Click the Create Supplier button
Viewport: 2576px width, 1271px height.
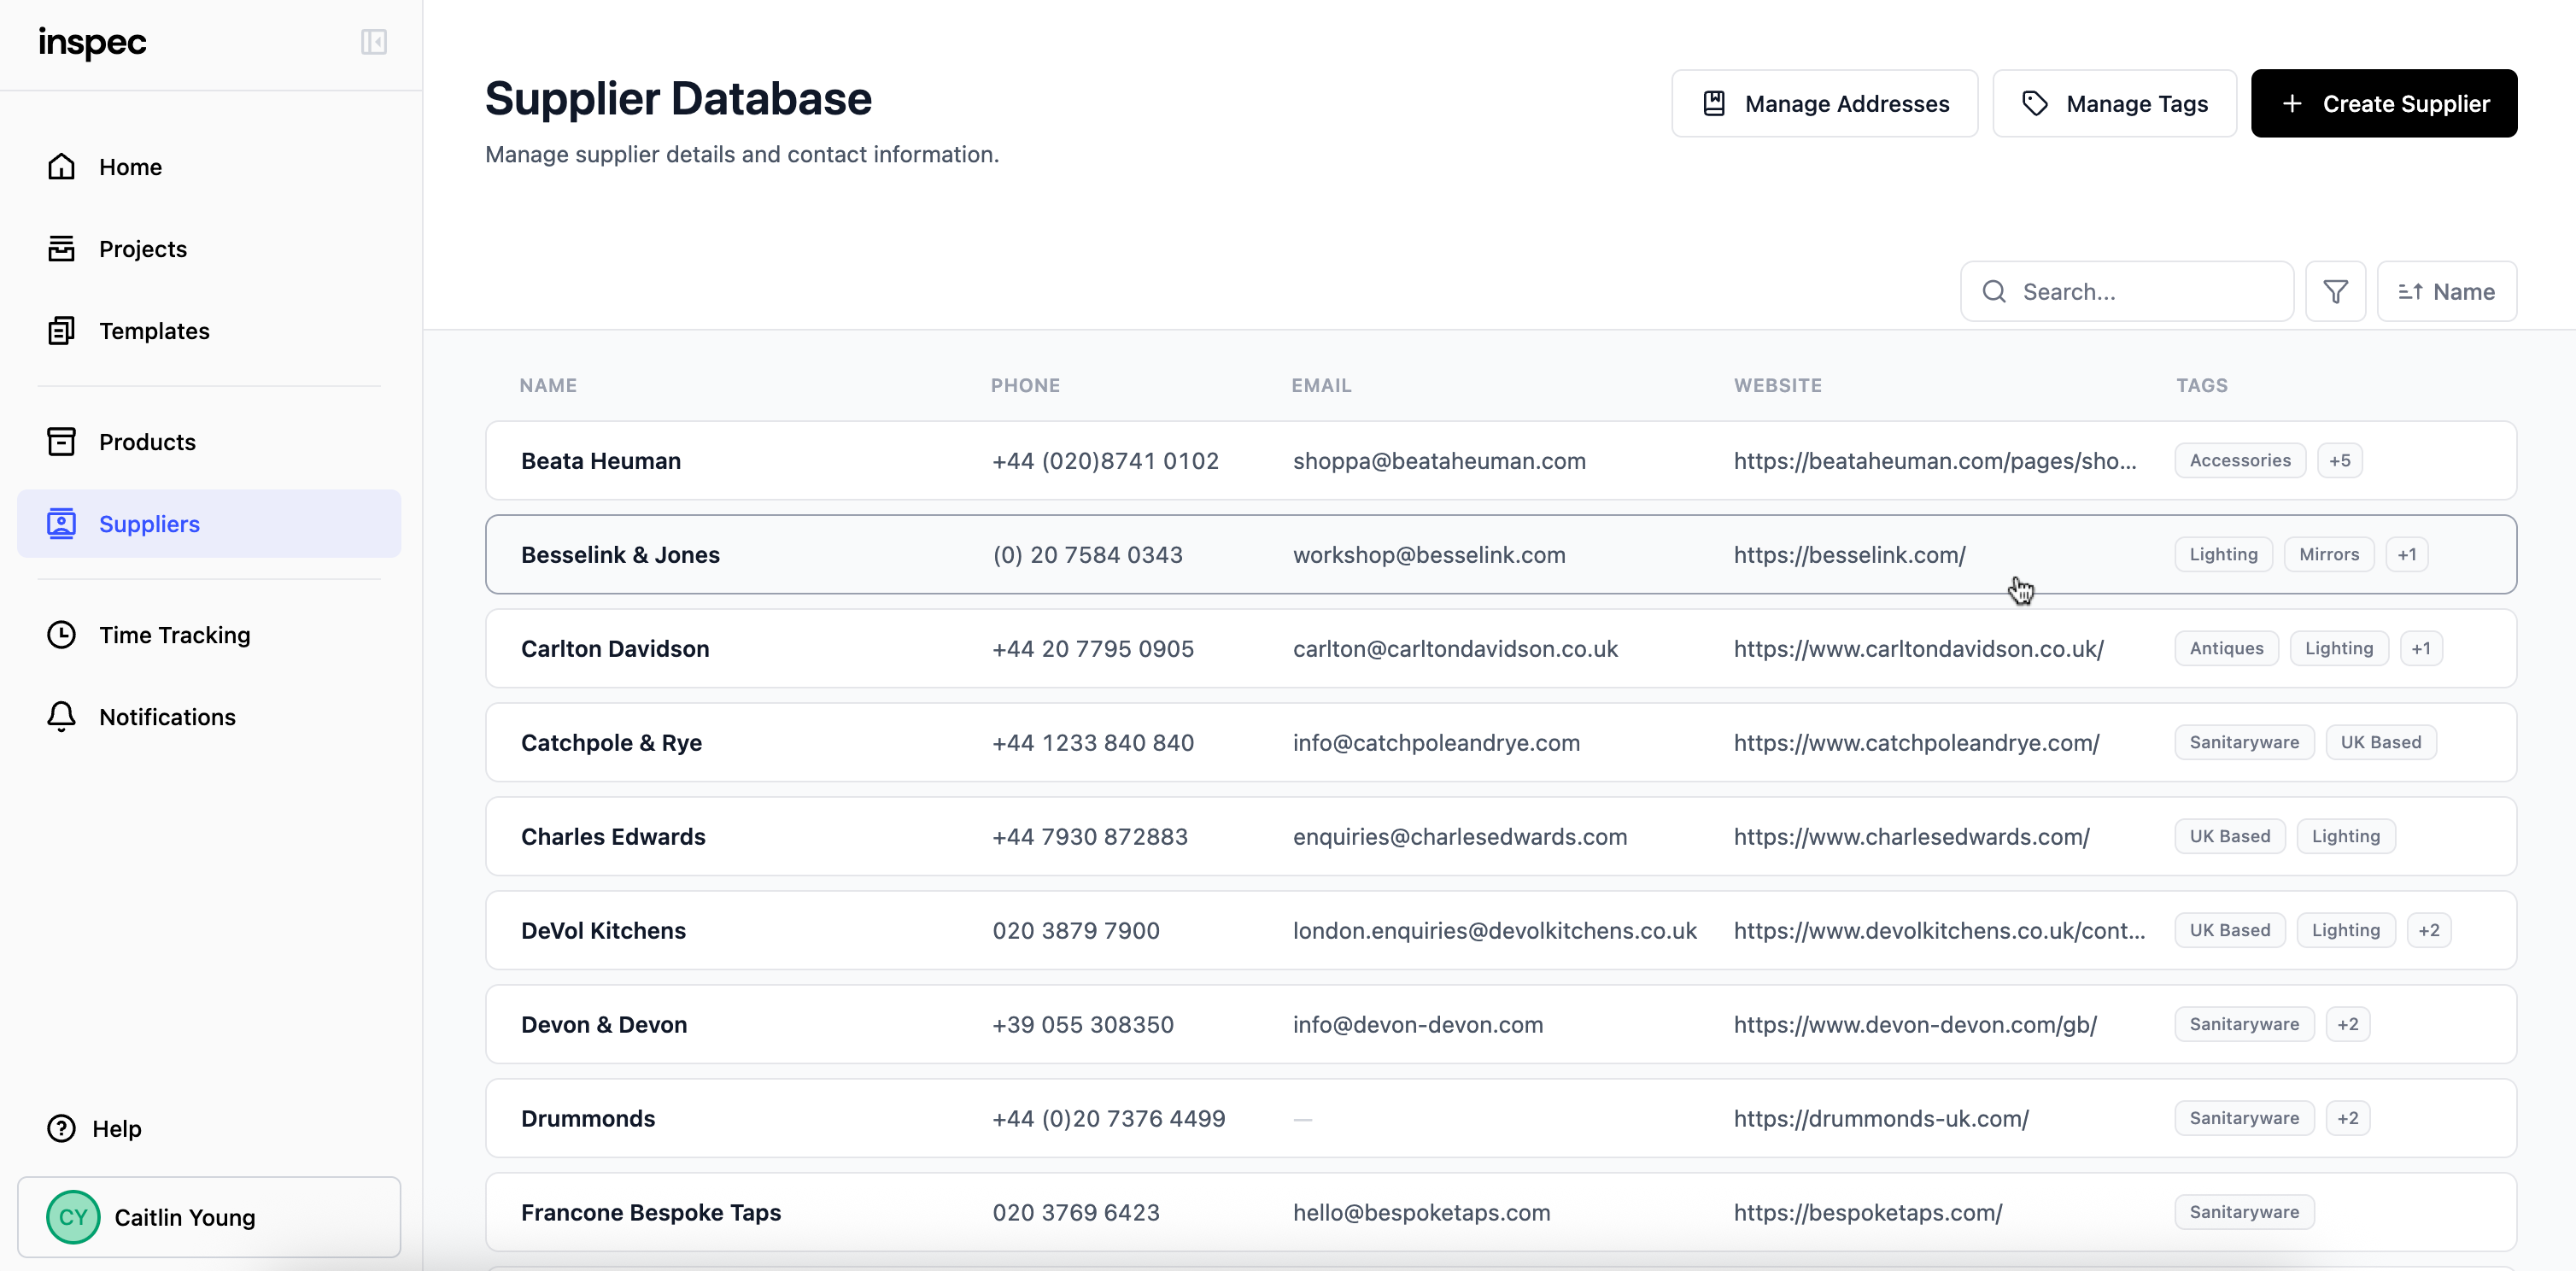click(x=2384, y=103)
